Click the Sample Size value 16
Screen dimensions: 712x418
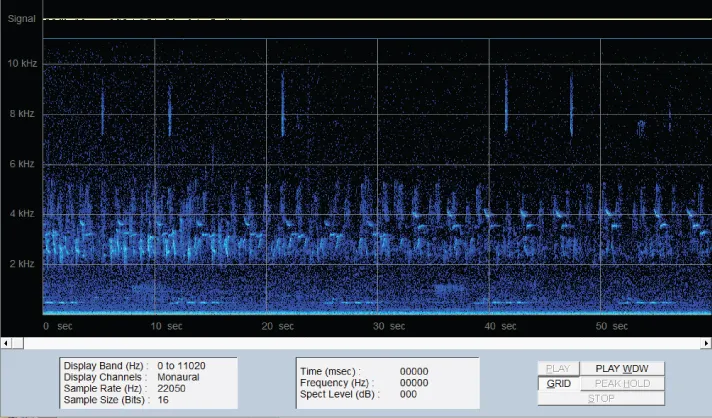click(x=163, y=400)
